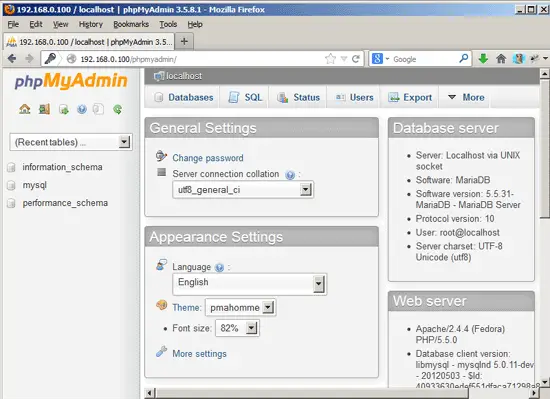Screen dimensions: 550x399
Task: Open the URL history dropdown arrow
Action: tap(344, 59)
